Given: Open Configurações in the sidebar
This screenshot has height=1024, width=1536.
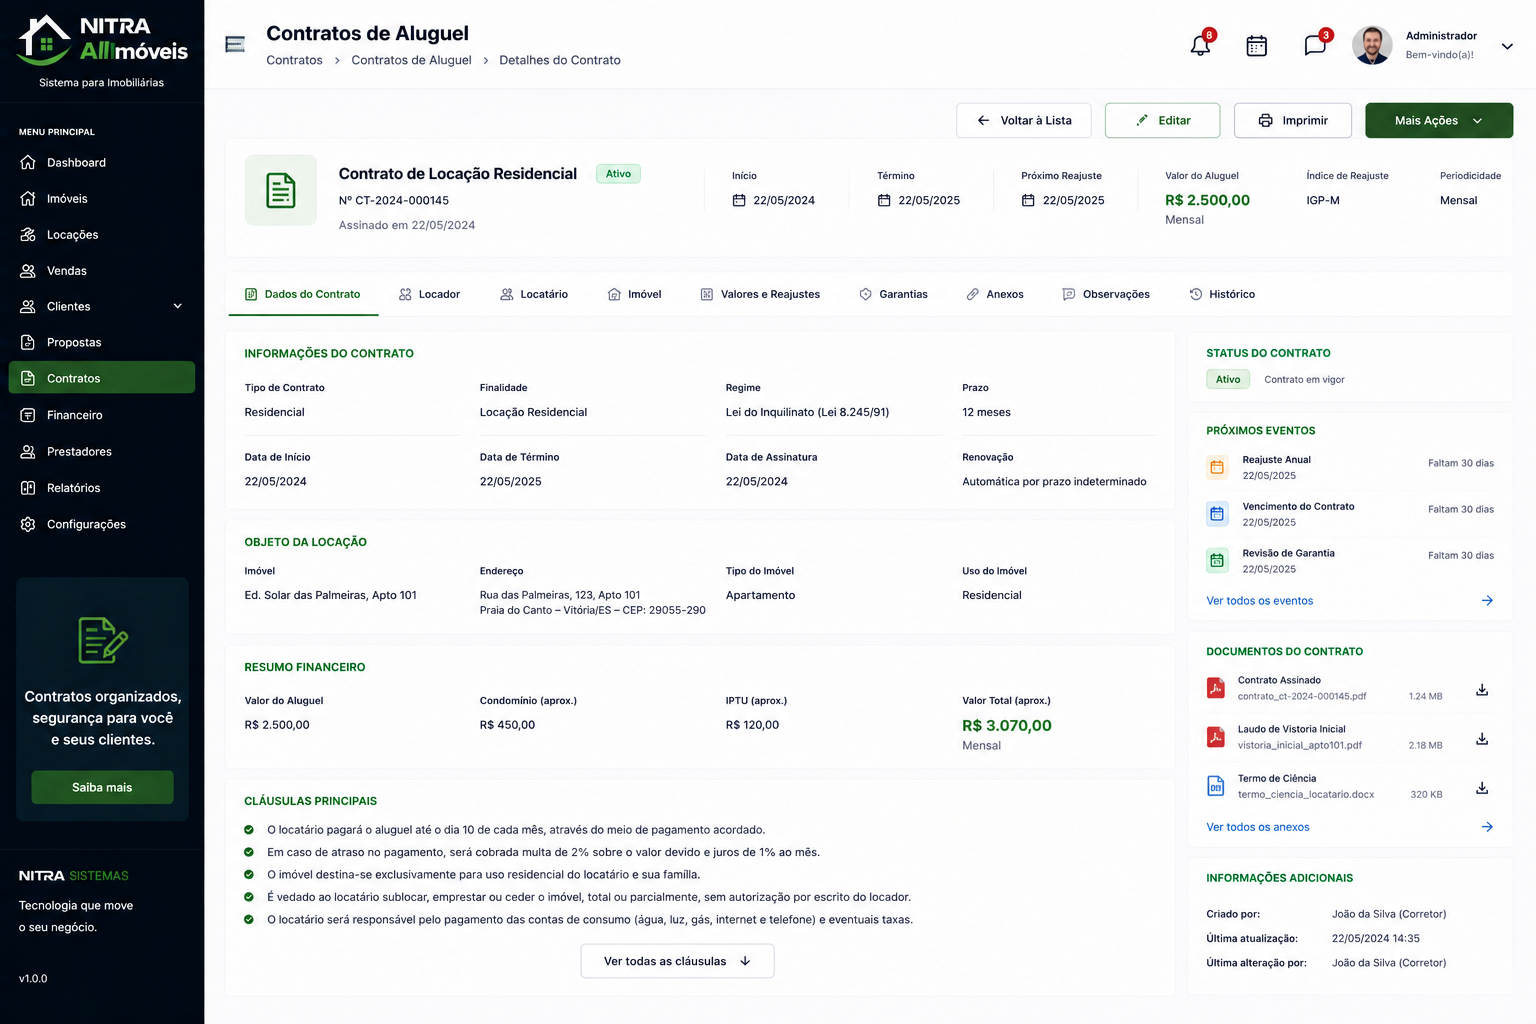Looking at the screenshot, I should tap(102, 524).
